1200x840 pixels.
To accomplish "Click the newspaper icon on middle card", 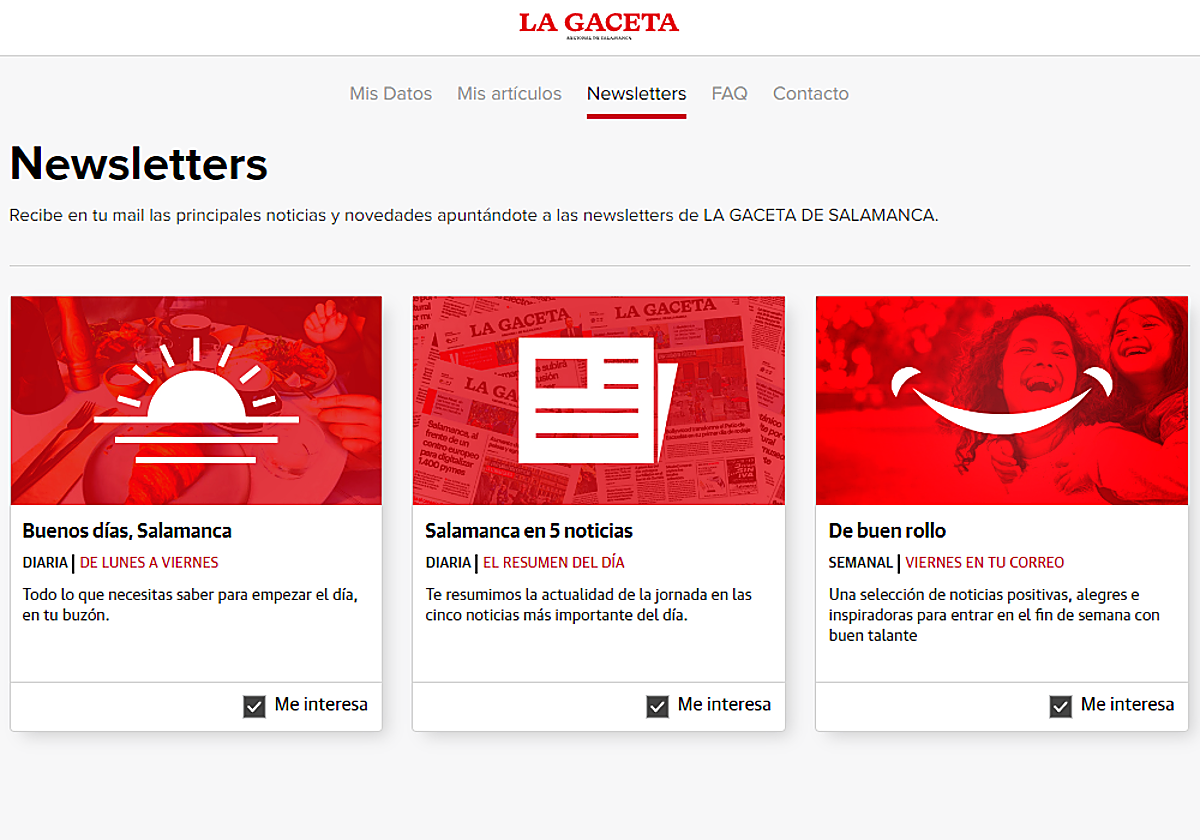I will pos(598,400).
